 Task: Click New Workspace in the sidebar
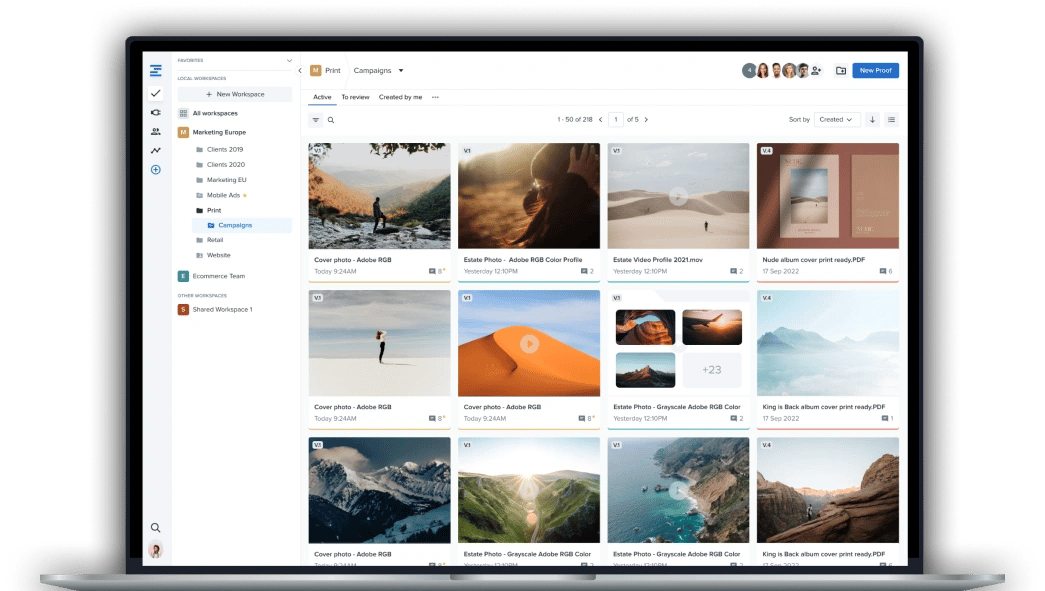point(234,95)
